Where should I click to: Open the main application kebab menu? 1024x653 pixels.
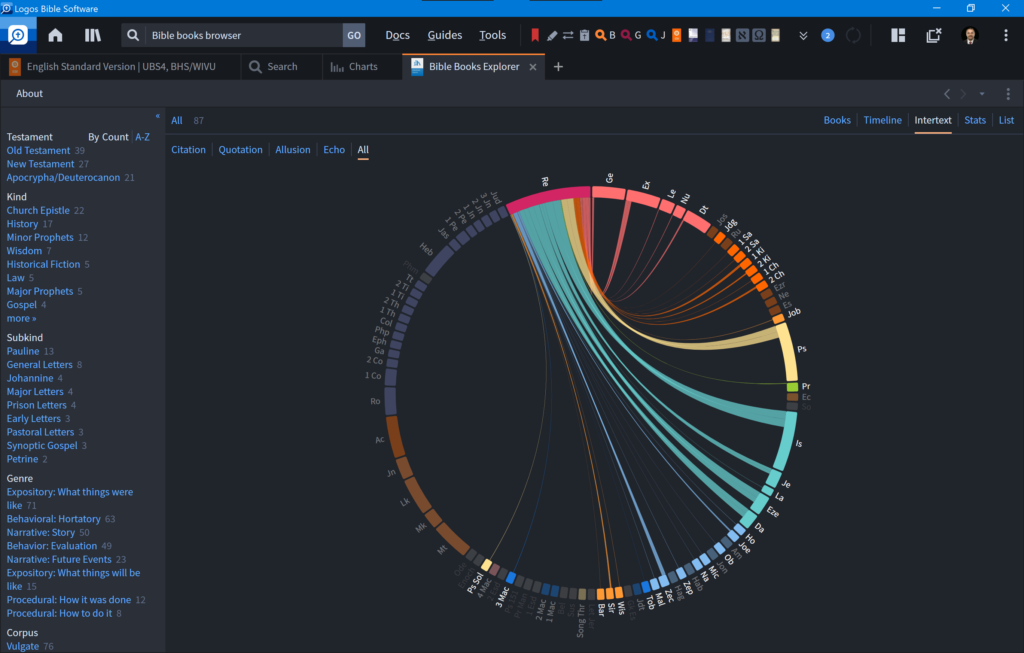click(1006, 35)
